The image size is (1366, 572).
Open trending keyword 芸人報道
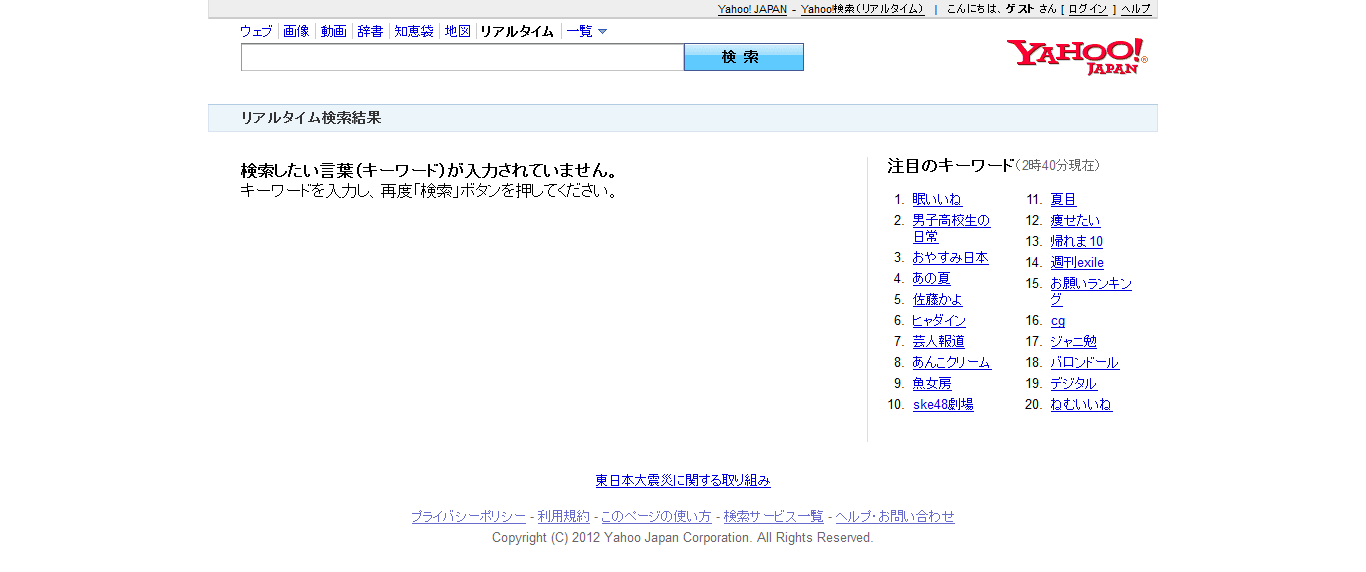938,342
